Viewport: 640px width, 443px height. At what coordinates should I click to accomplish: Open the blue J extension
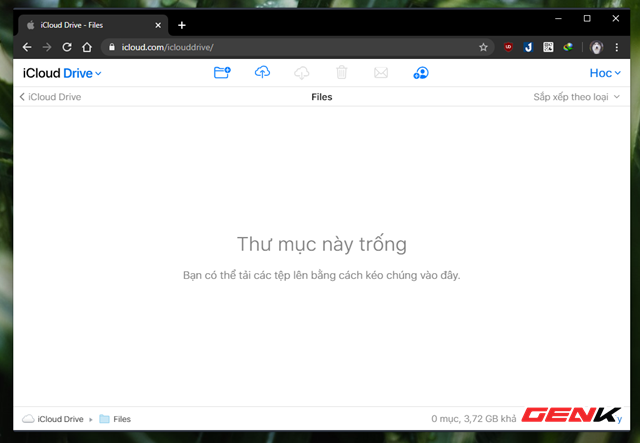pyautogui.click(x=528, y=47)
